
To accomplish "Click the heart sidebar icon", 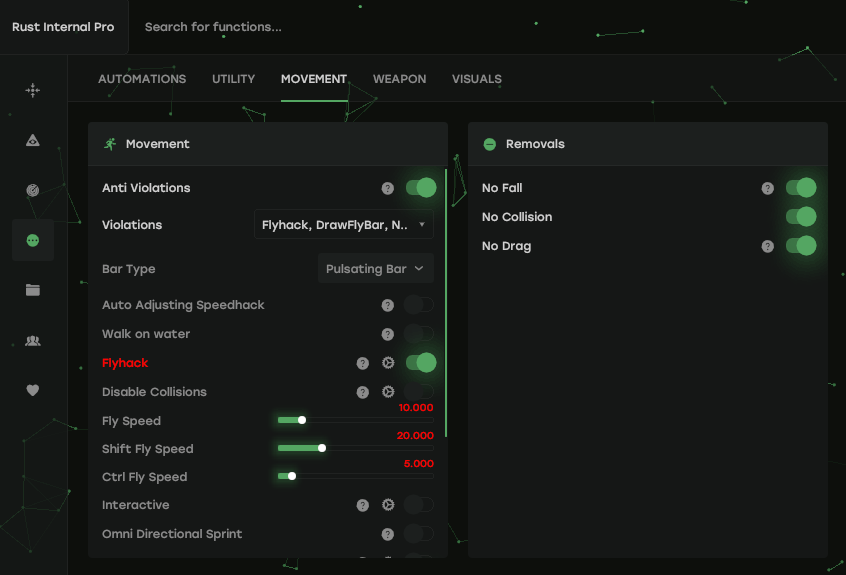I will (32, 390).
